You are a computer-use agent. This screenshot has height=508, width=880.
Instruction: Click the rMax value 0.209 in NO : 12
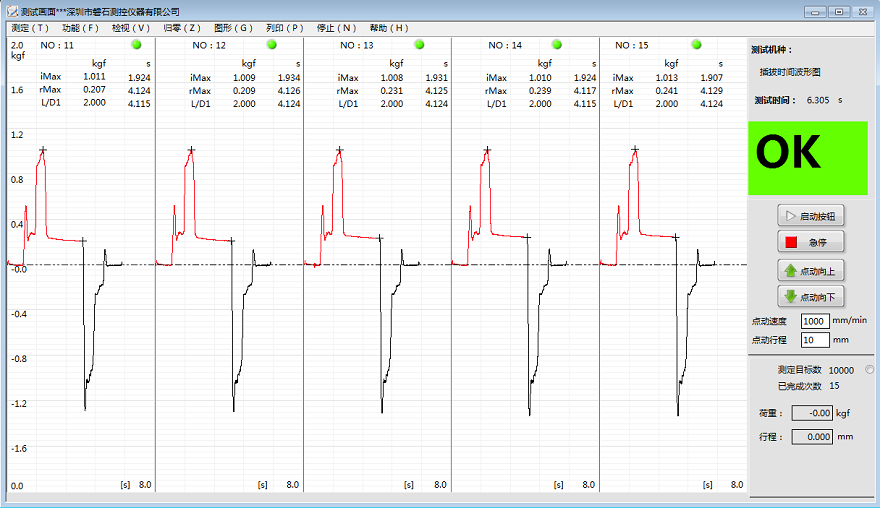tap(244, 90)
